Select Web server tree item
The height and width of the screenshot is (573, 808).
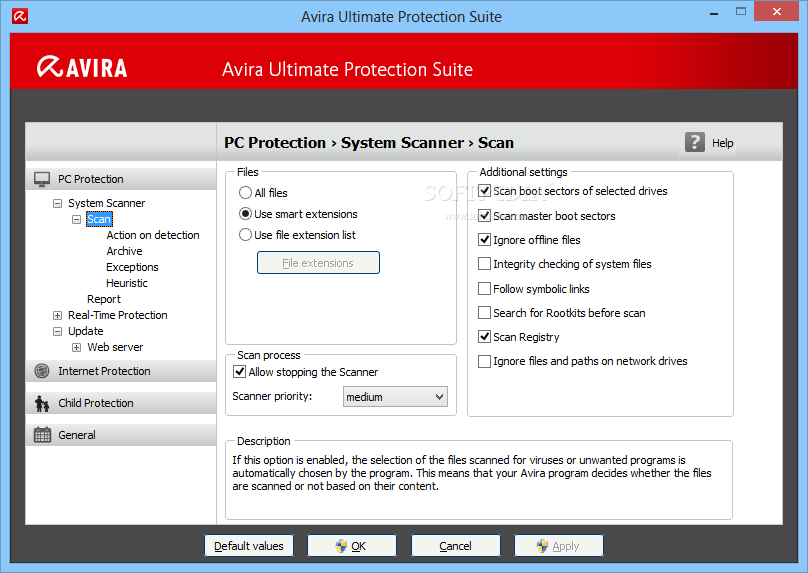point(115,347)
